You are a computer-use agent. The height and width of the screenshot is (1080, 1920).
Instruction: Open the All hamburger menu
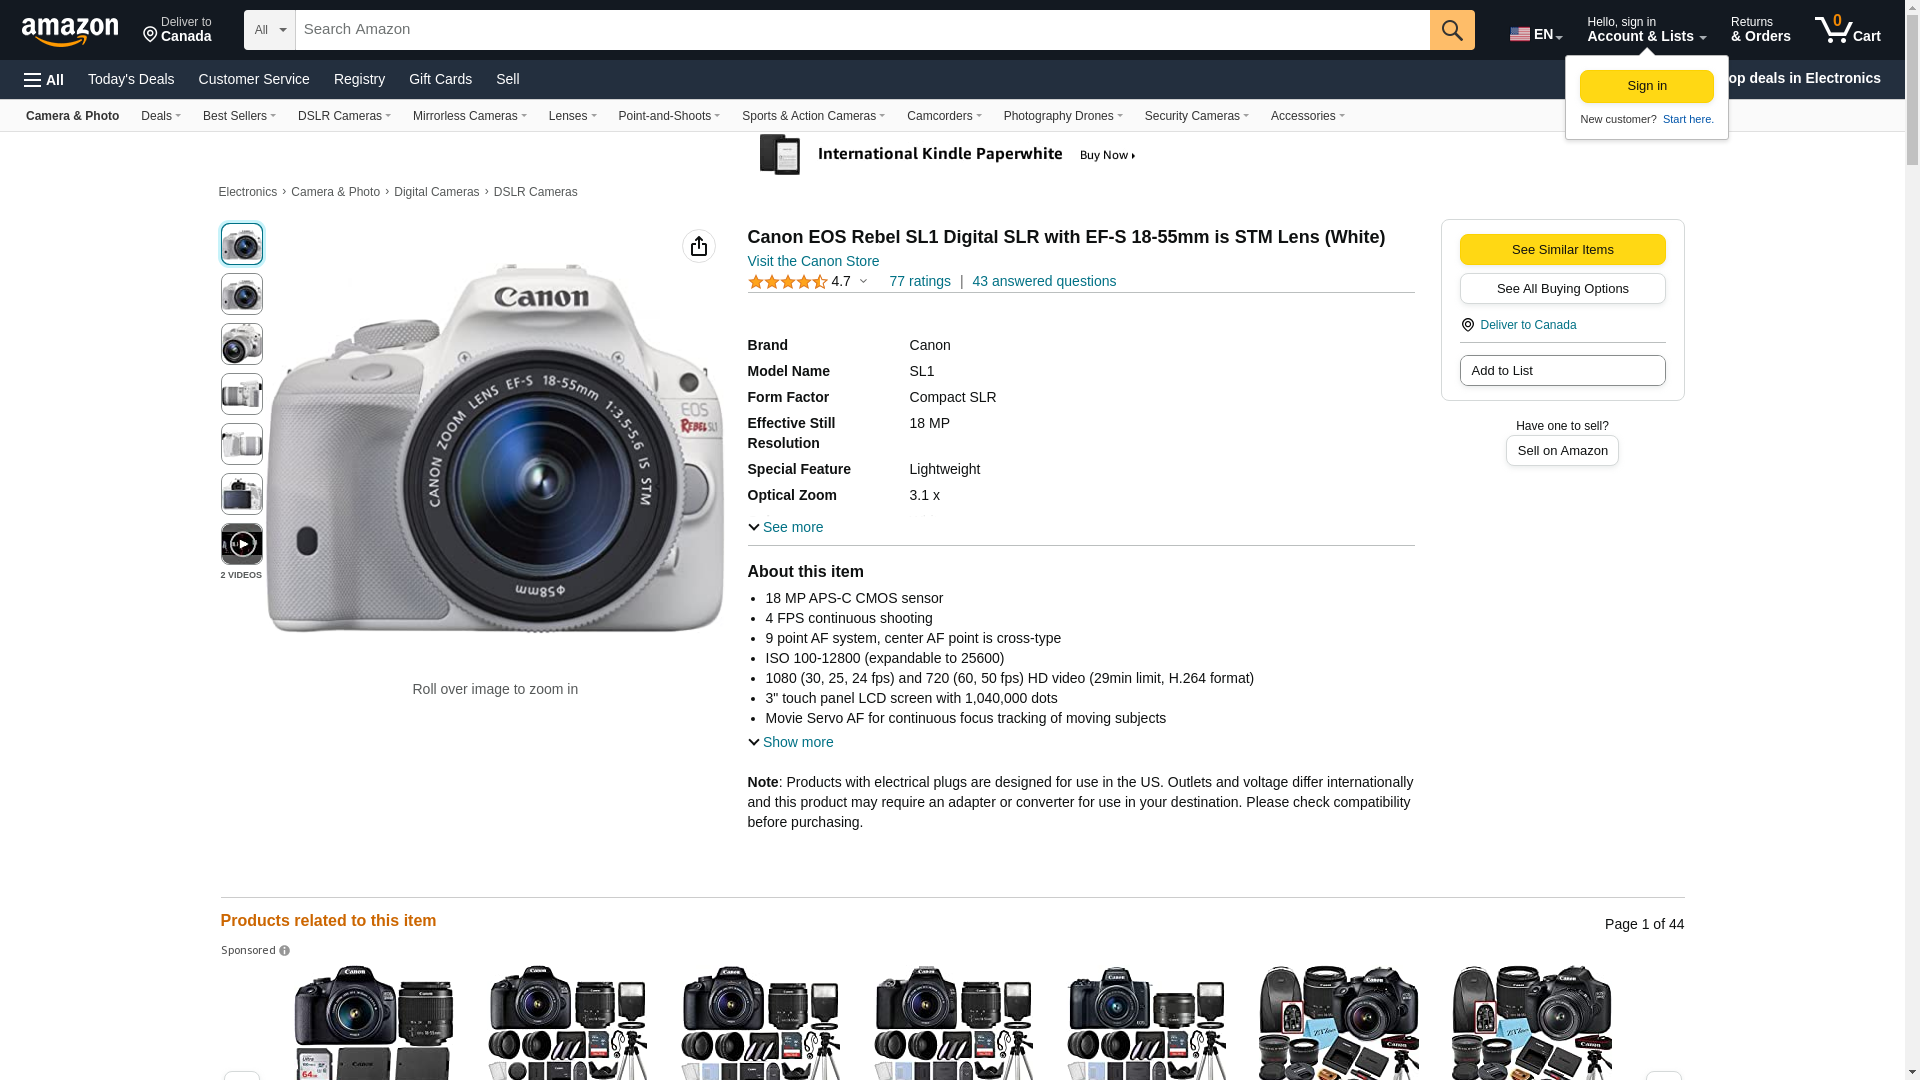(x=44, y=80)
